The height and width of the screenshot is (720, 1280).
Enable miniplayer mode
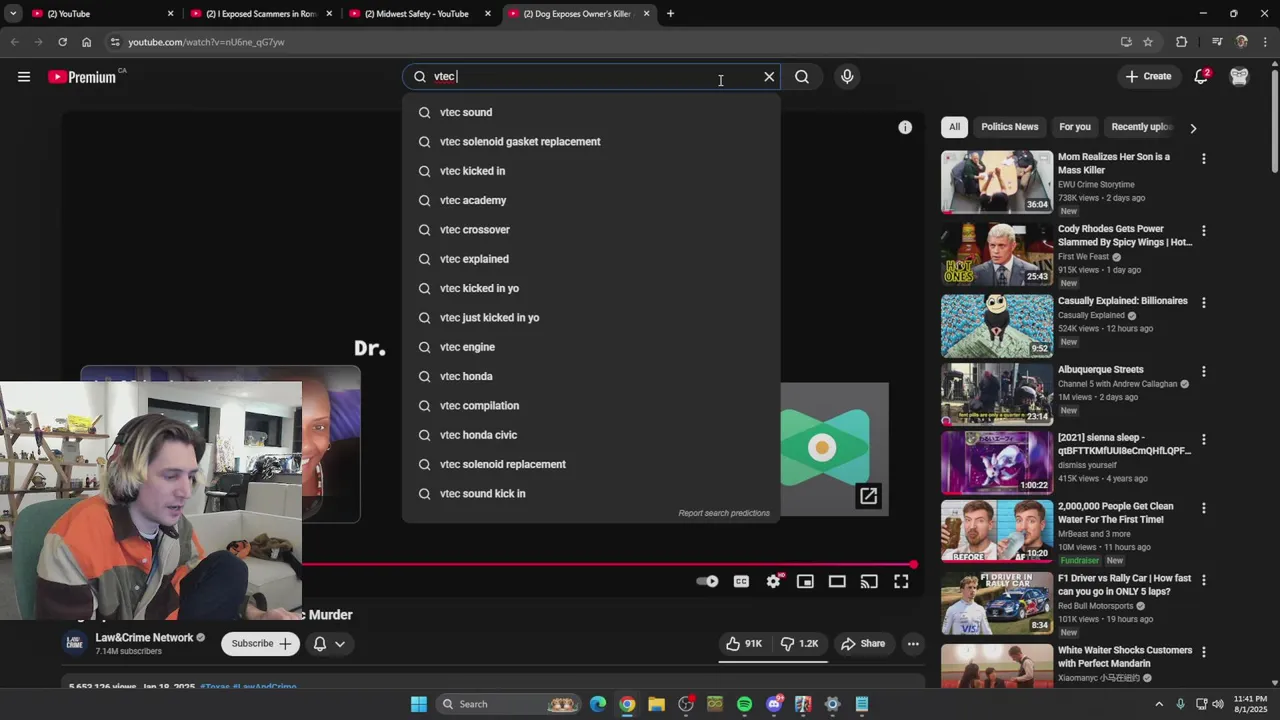805,582
